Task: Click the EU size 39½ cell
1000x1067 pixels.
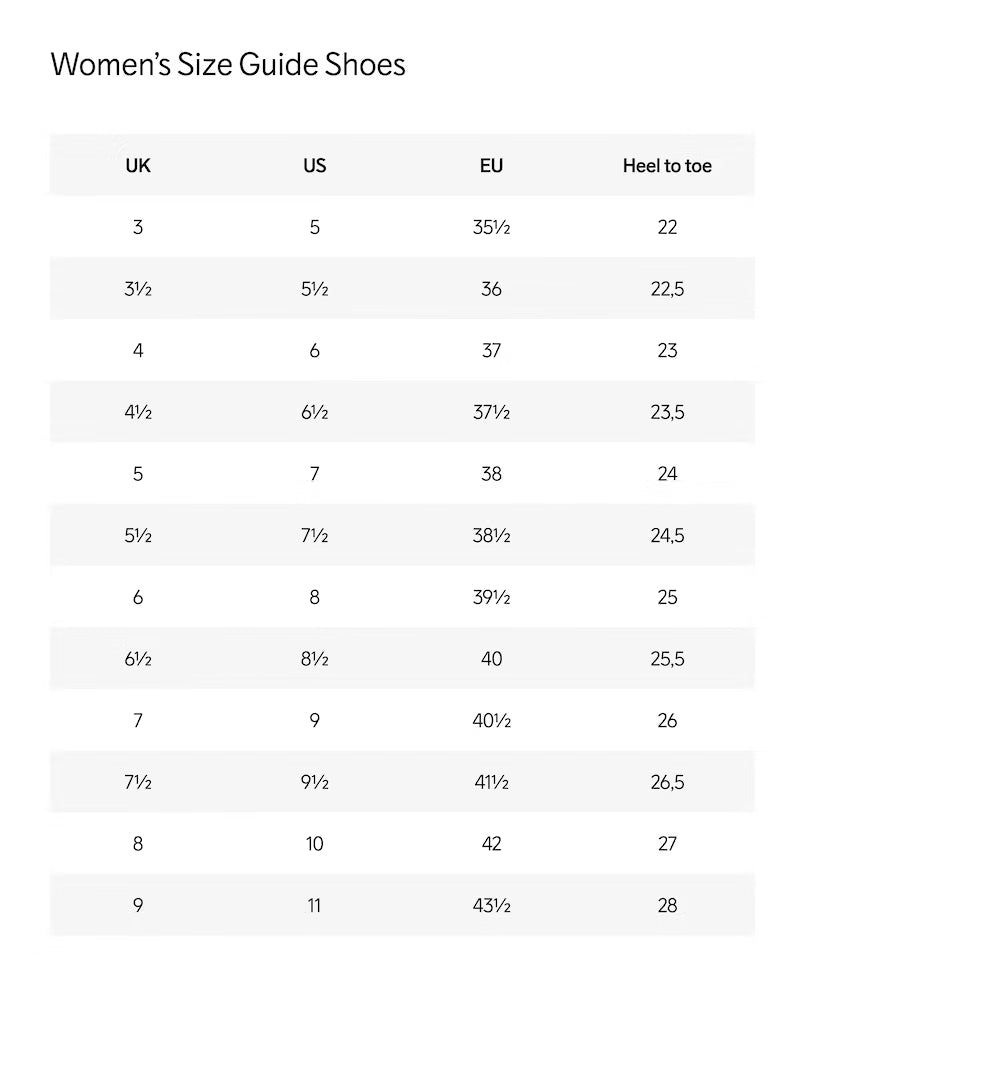Action: 491,597
